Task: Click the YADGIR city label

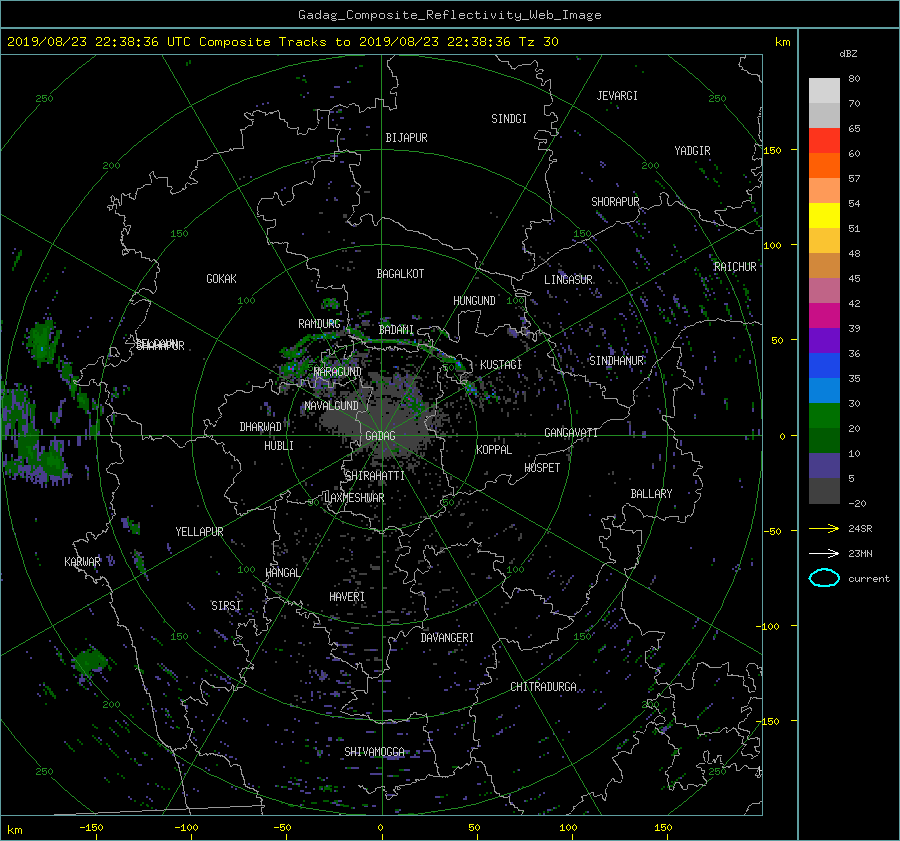Action: click(692, 151)
